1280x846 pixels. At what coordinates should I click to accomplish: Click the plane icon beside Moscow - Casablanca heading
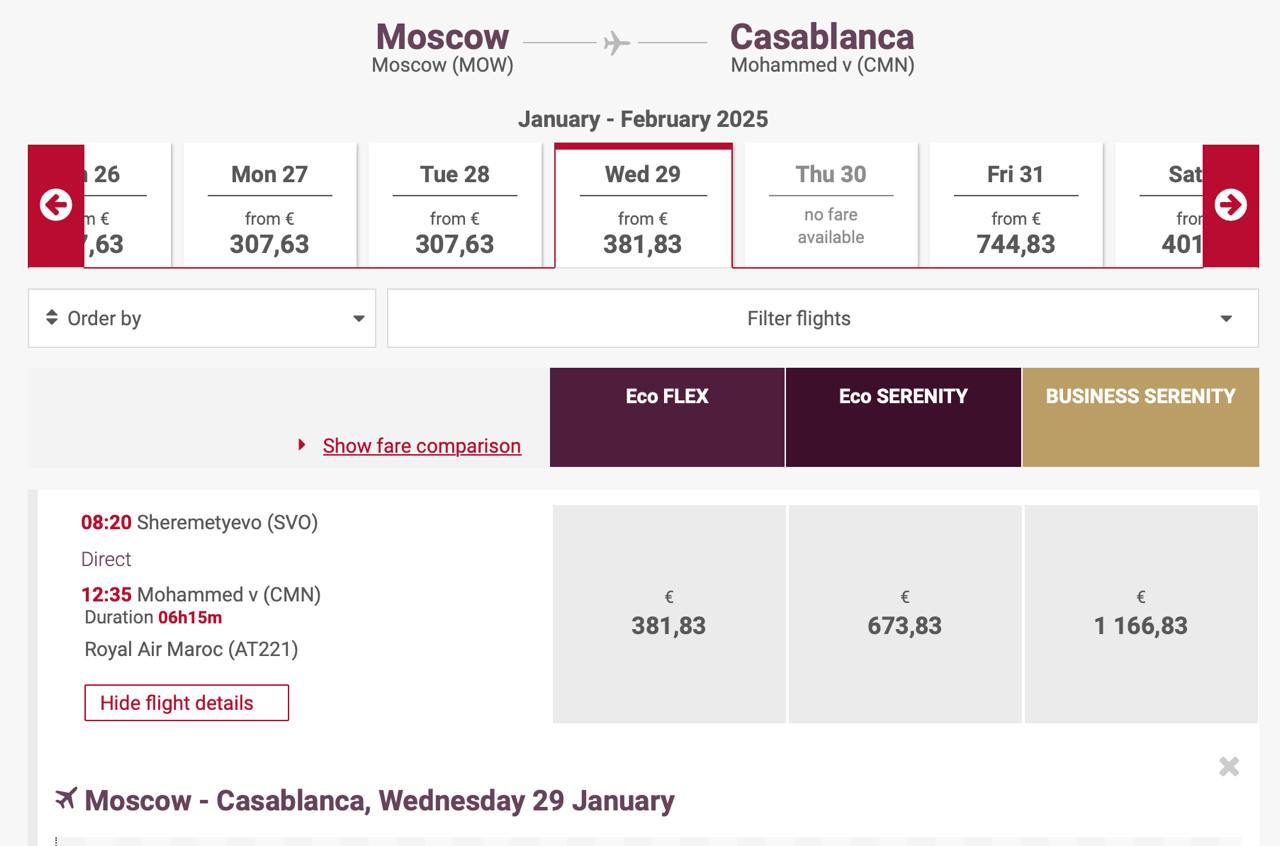(66, 799)
